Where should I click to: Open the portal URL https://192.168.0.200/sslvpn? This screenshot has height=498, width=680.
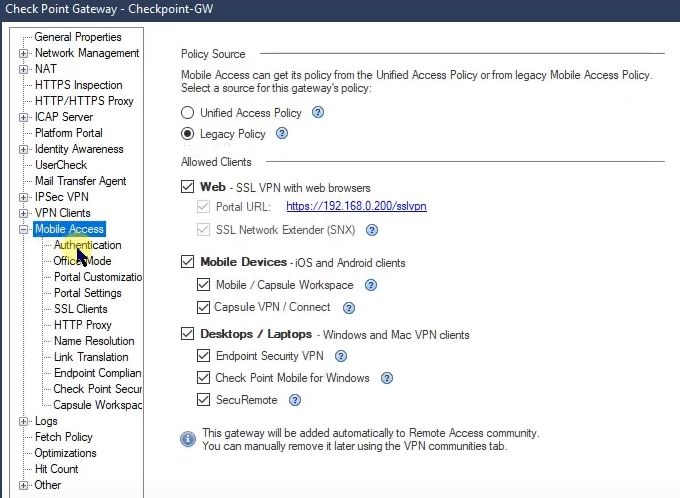[356, 206]
